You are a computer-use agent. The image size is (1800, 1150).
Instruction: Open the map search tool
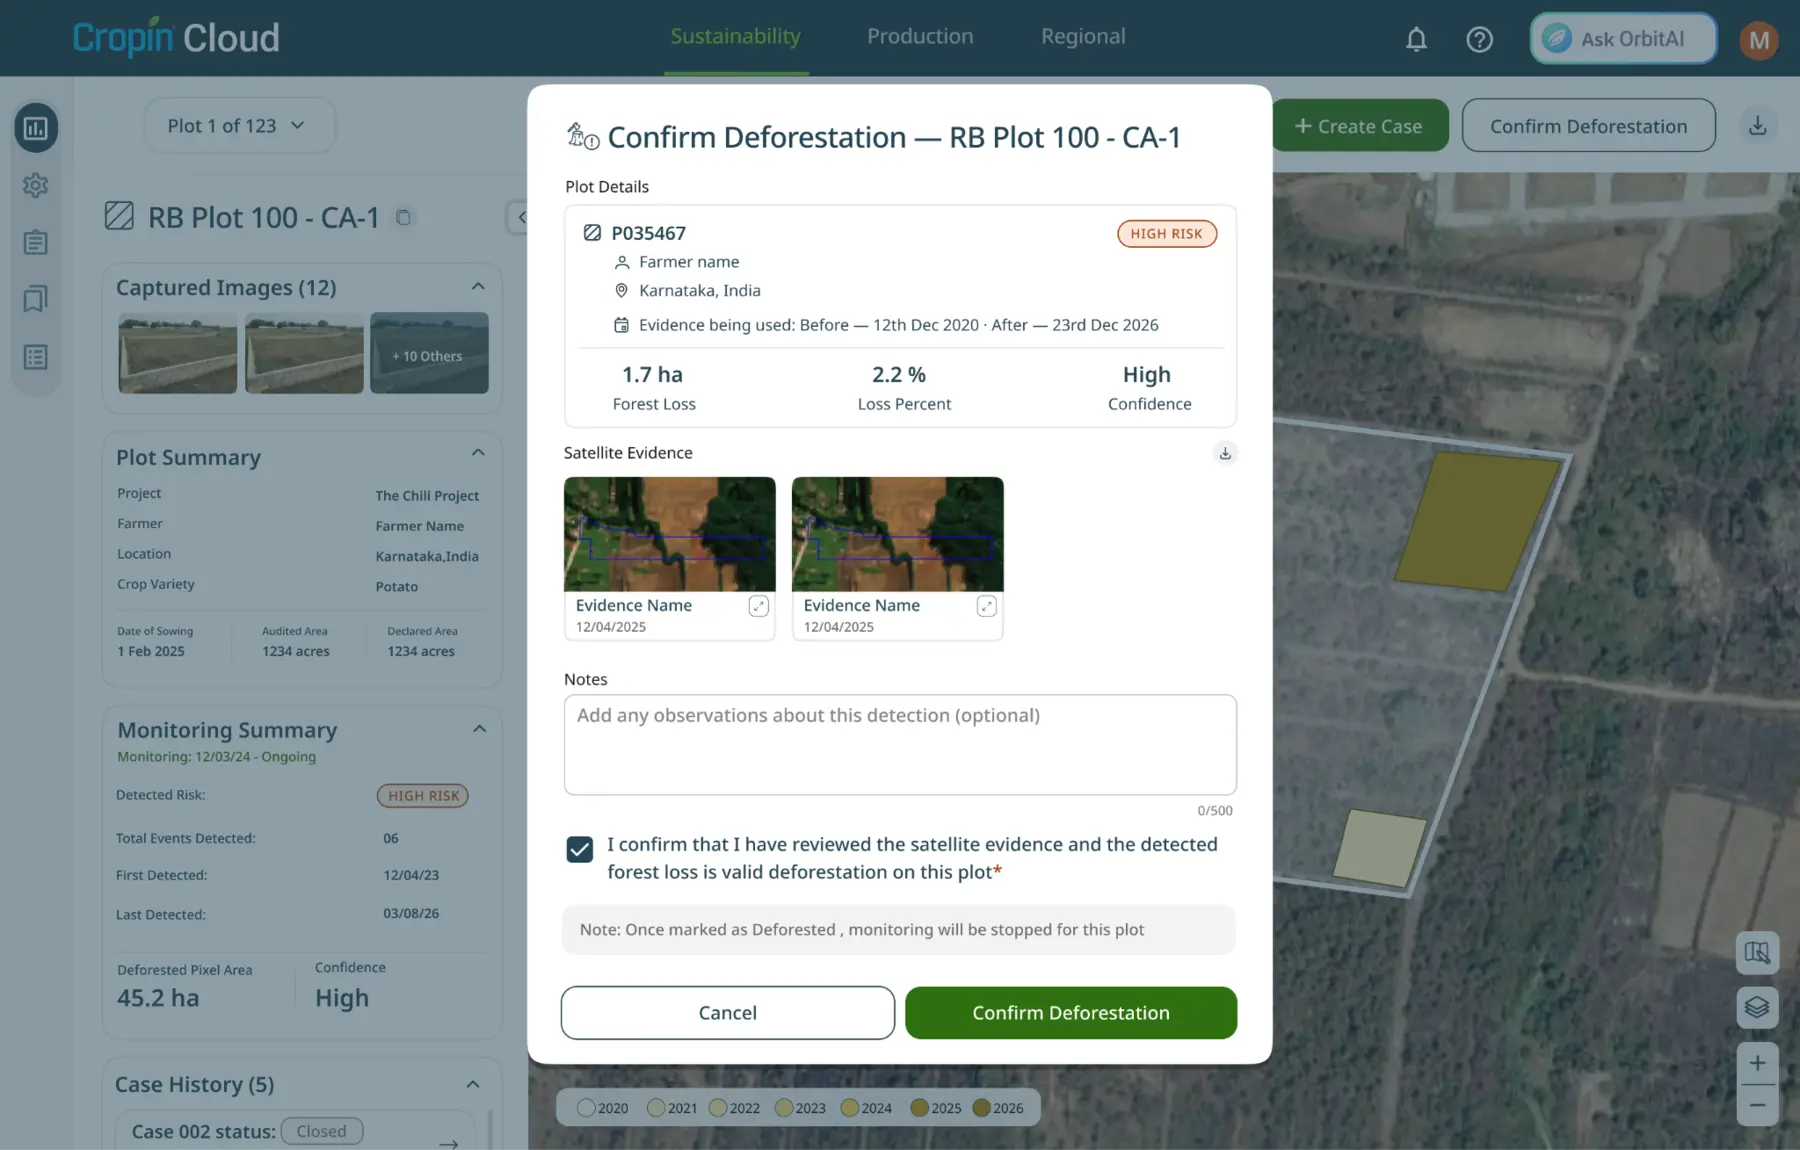pyautogui.click(x=1757, y=953)
